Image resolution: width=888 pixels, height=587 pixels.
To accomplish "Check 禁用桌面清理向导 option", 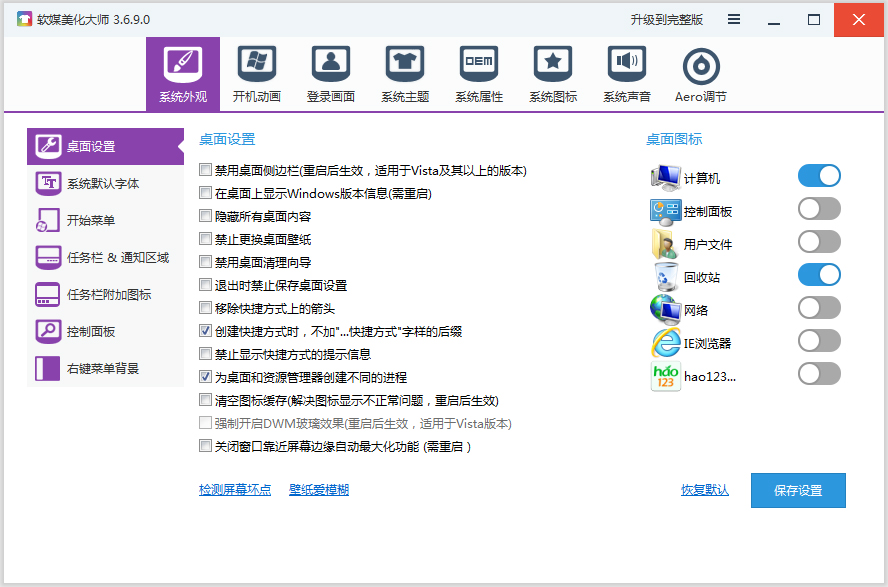I will (x=205, y=262).
